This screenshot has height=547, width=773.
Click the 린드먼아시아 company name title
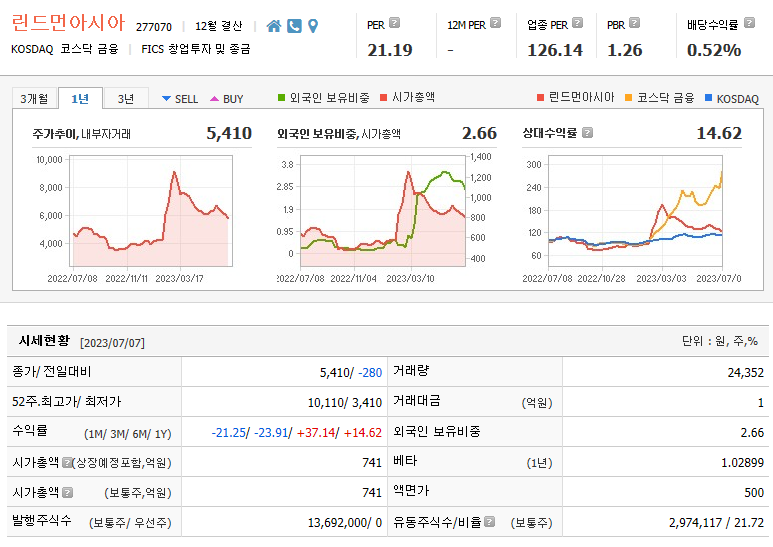(x=68, y=23)
